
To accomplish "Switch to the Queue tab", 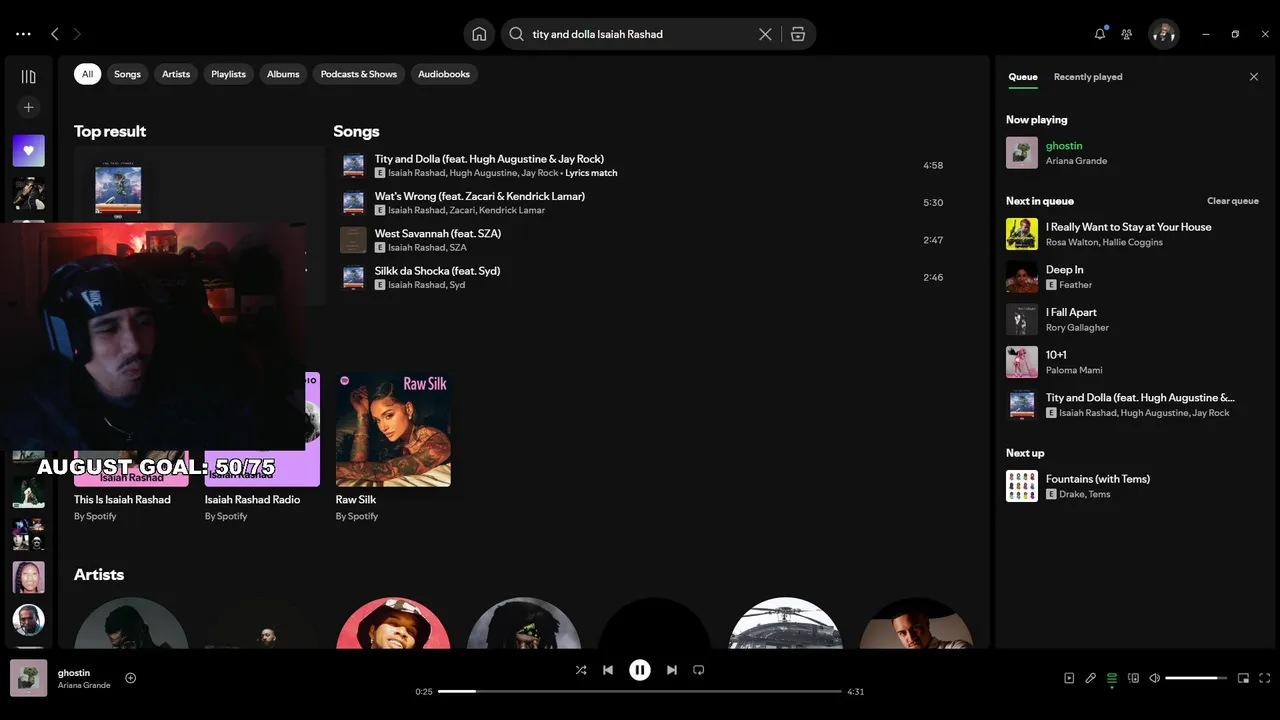I will click(x=1023, y=77).
